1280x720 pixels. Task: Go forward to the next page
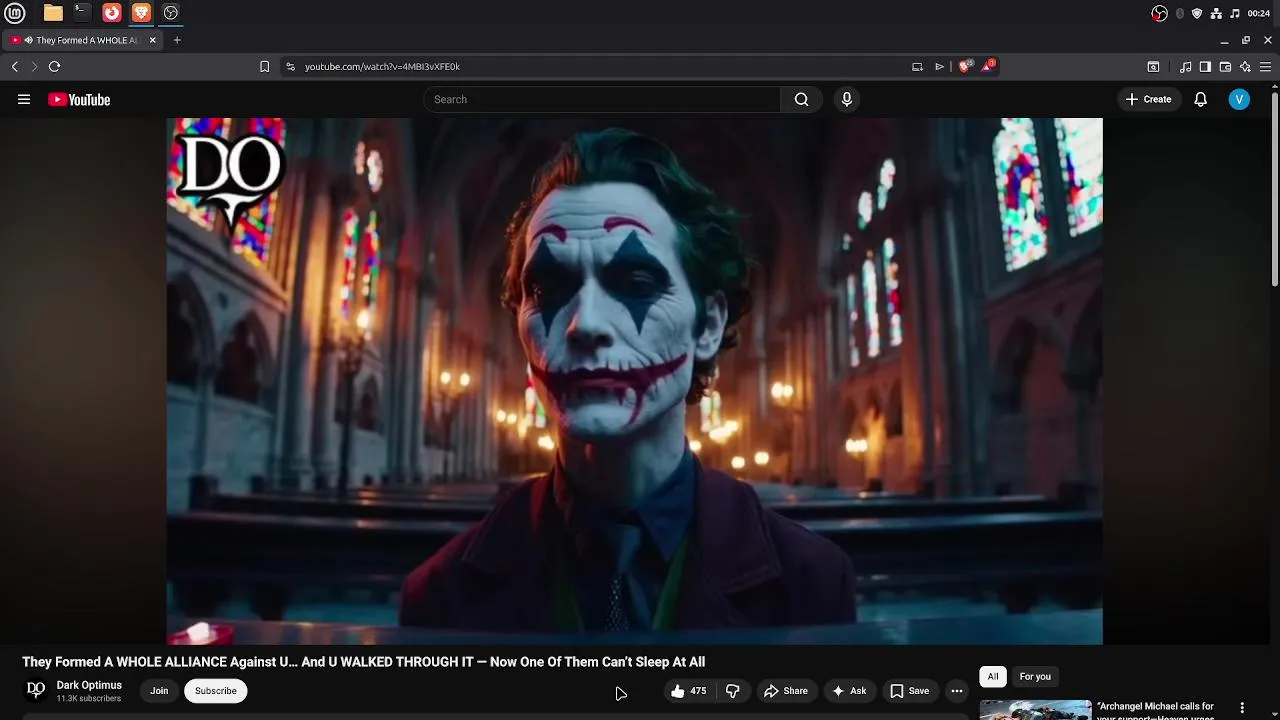34,67
